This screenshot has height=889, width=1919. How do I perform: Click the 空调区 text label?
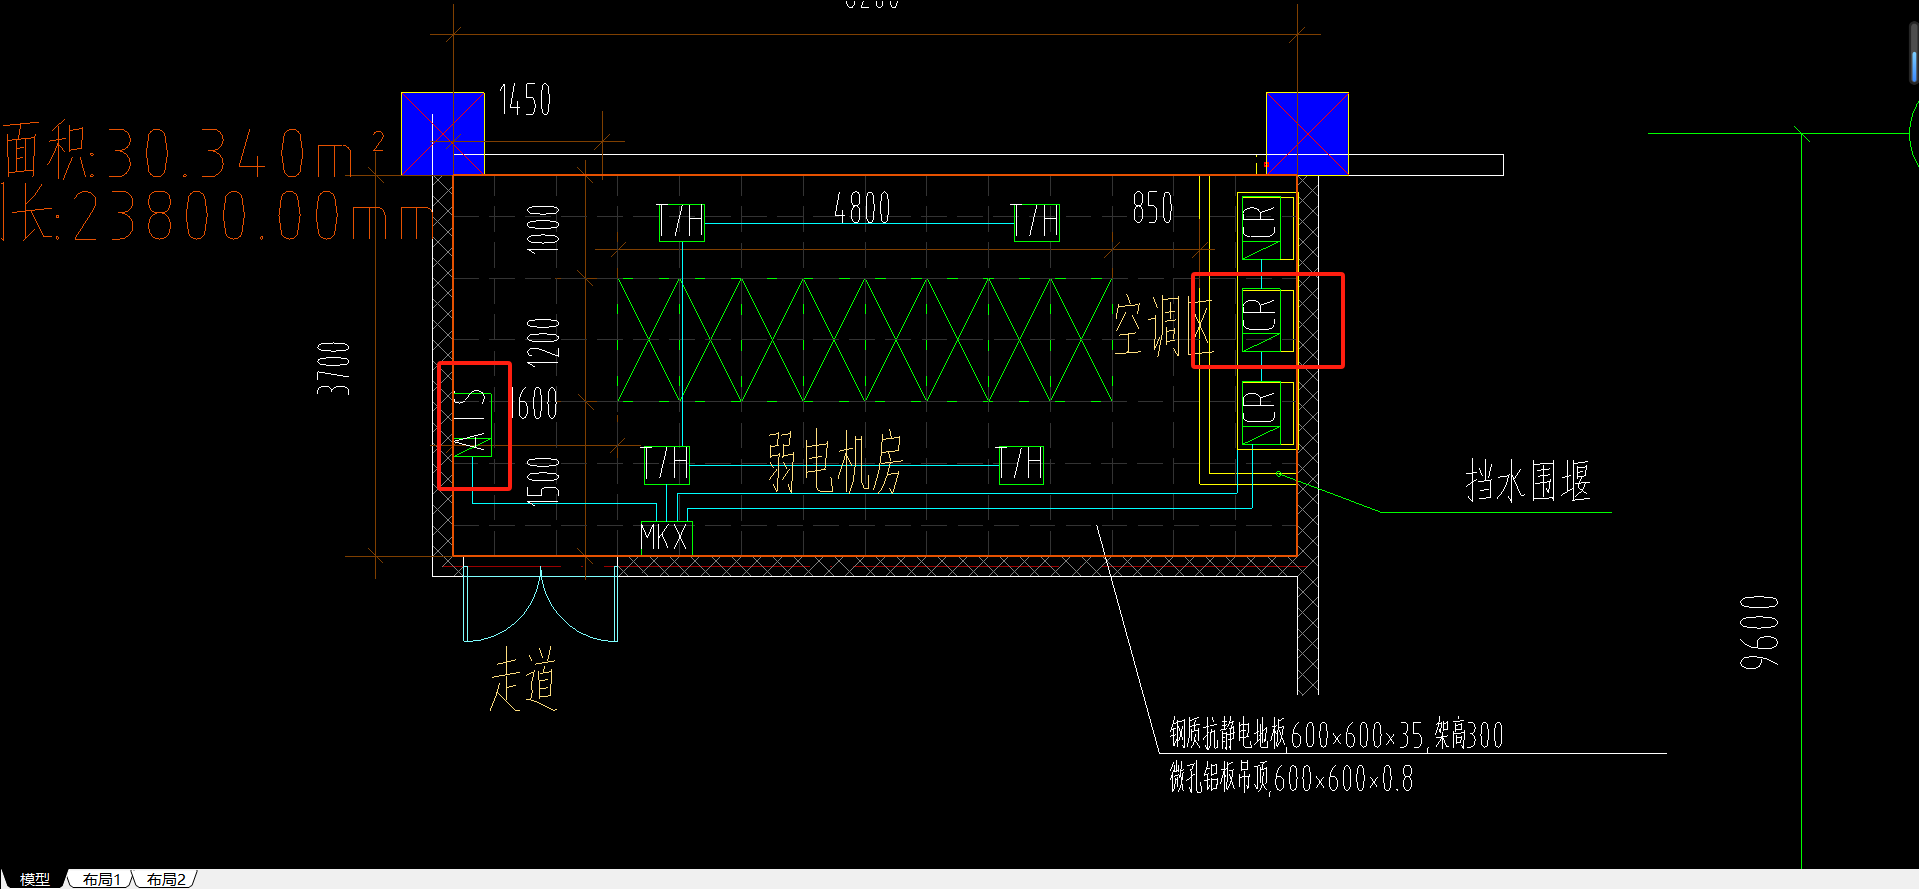point(1163,326)
